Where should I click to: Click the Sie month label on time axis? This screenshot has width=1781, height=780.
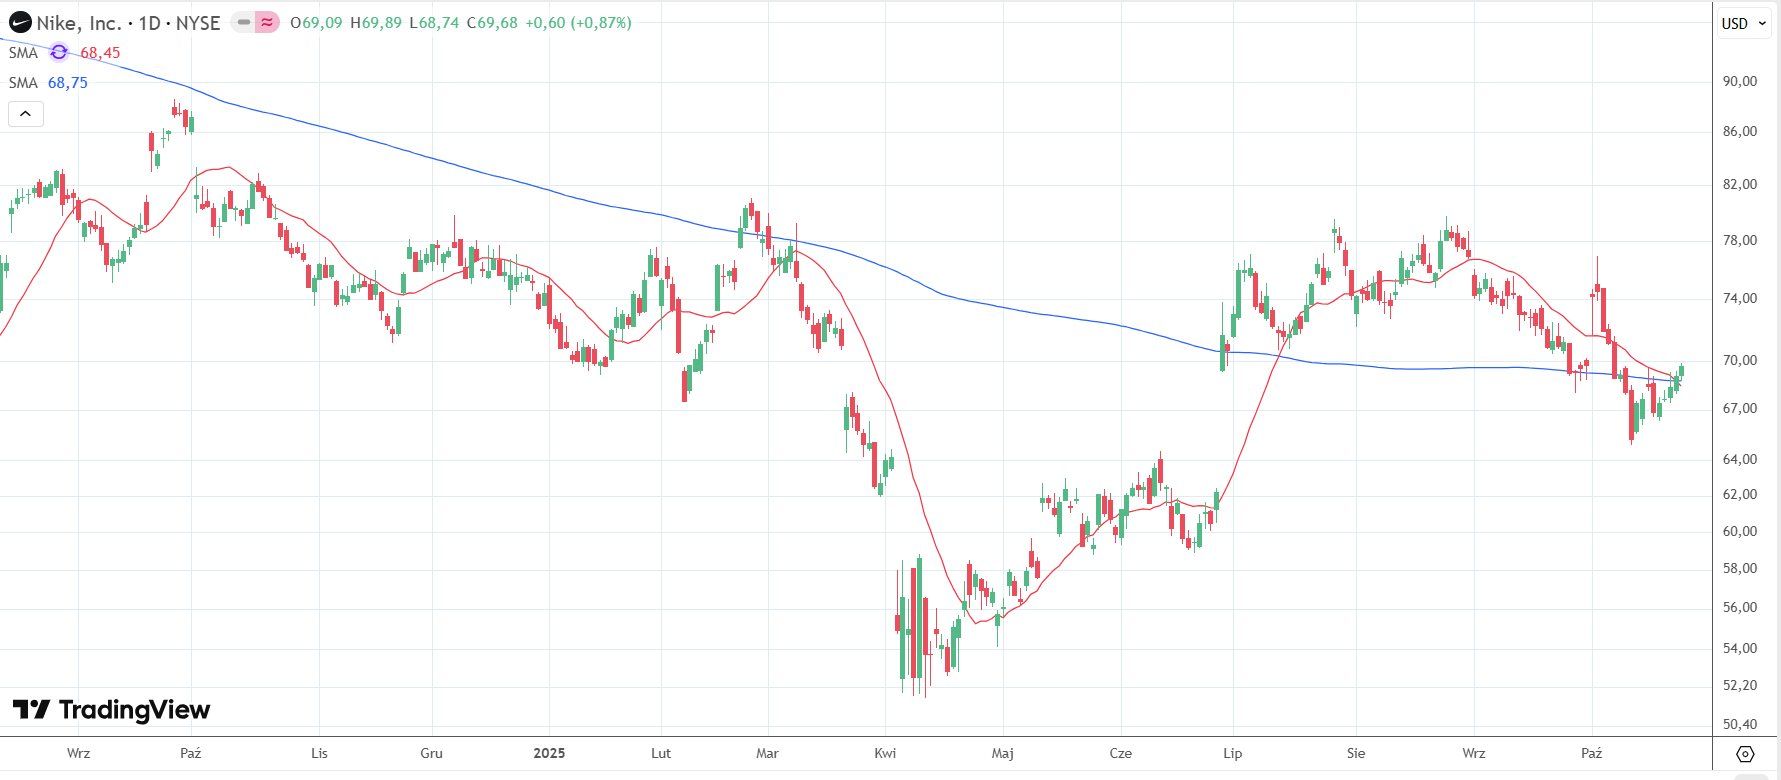pyautogui.click(x=1355, y=753)
